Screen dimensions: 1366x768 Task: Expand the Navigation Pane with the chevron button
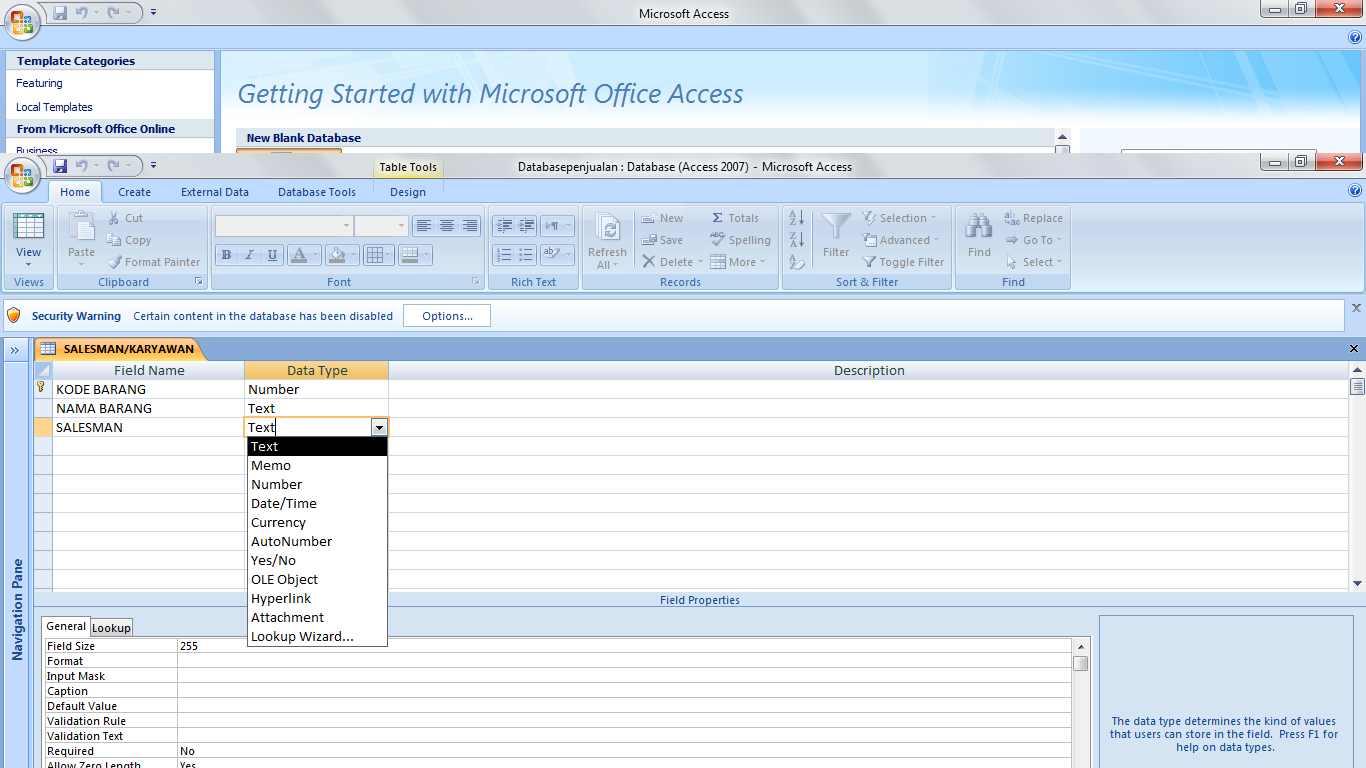coord(15,351)
